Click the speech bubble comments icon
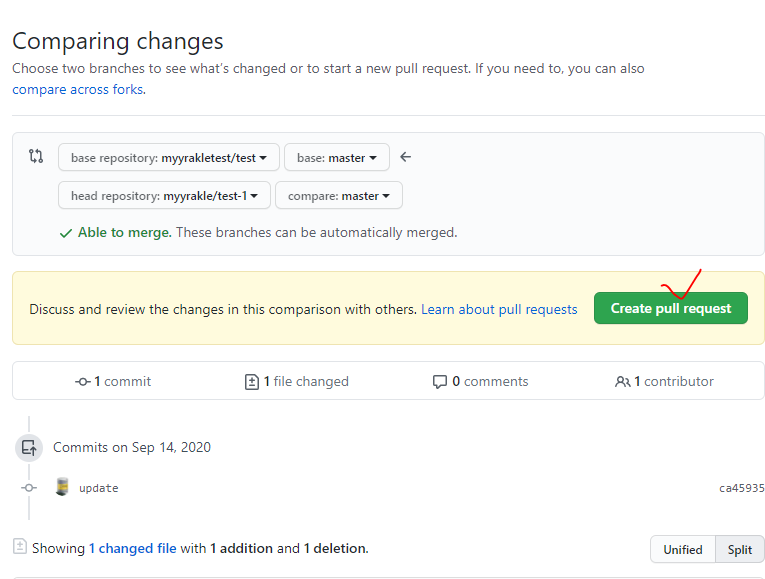 pyautogui.click(x=440, y=381)
